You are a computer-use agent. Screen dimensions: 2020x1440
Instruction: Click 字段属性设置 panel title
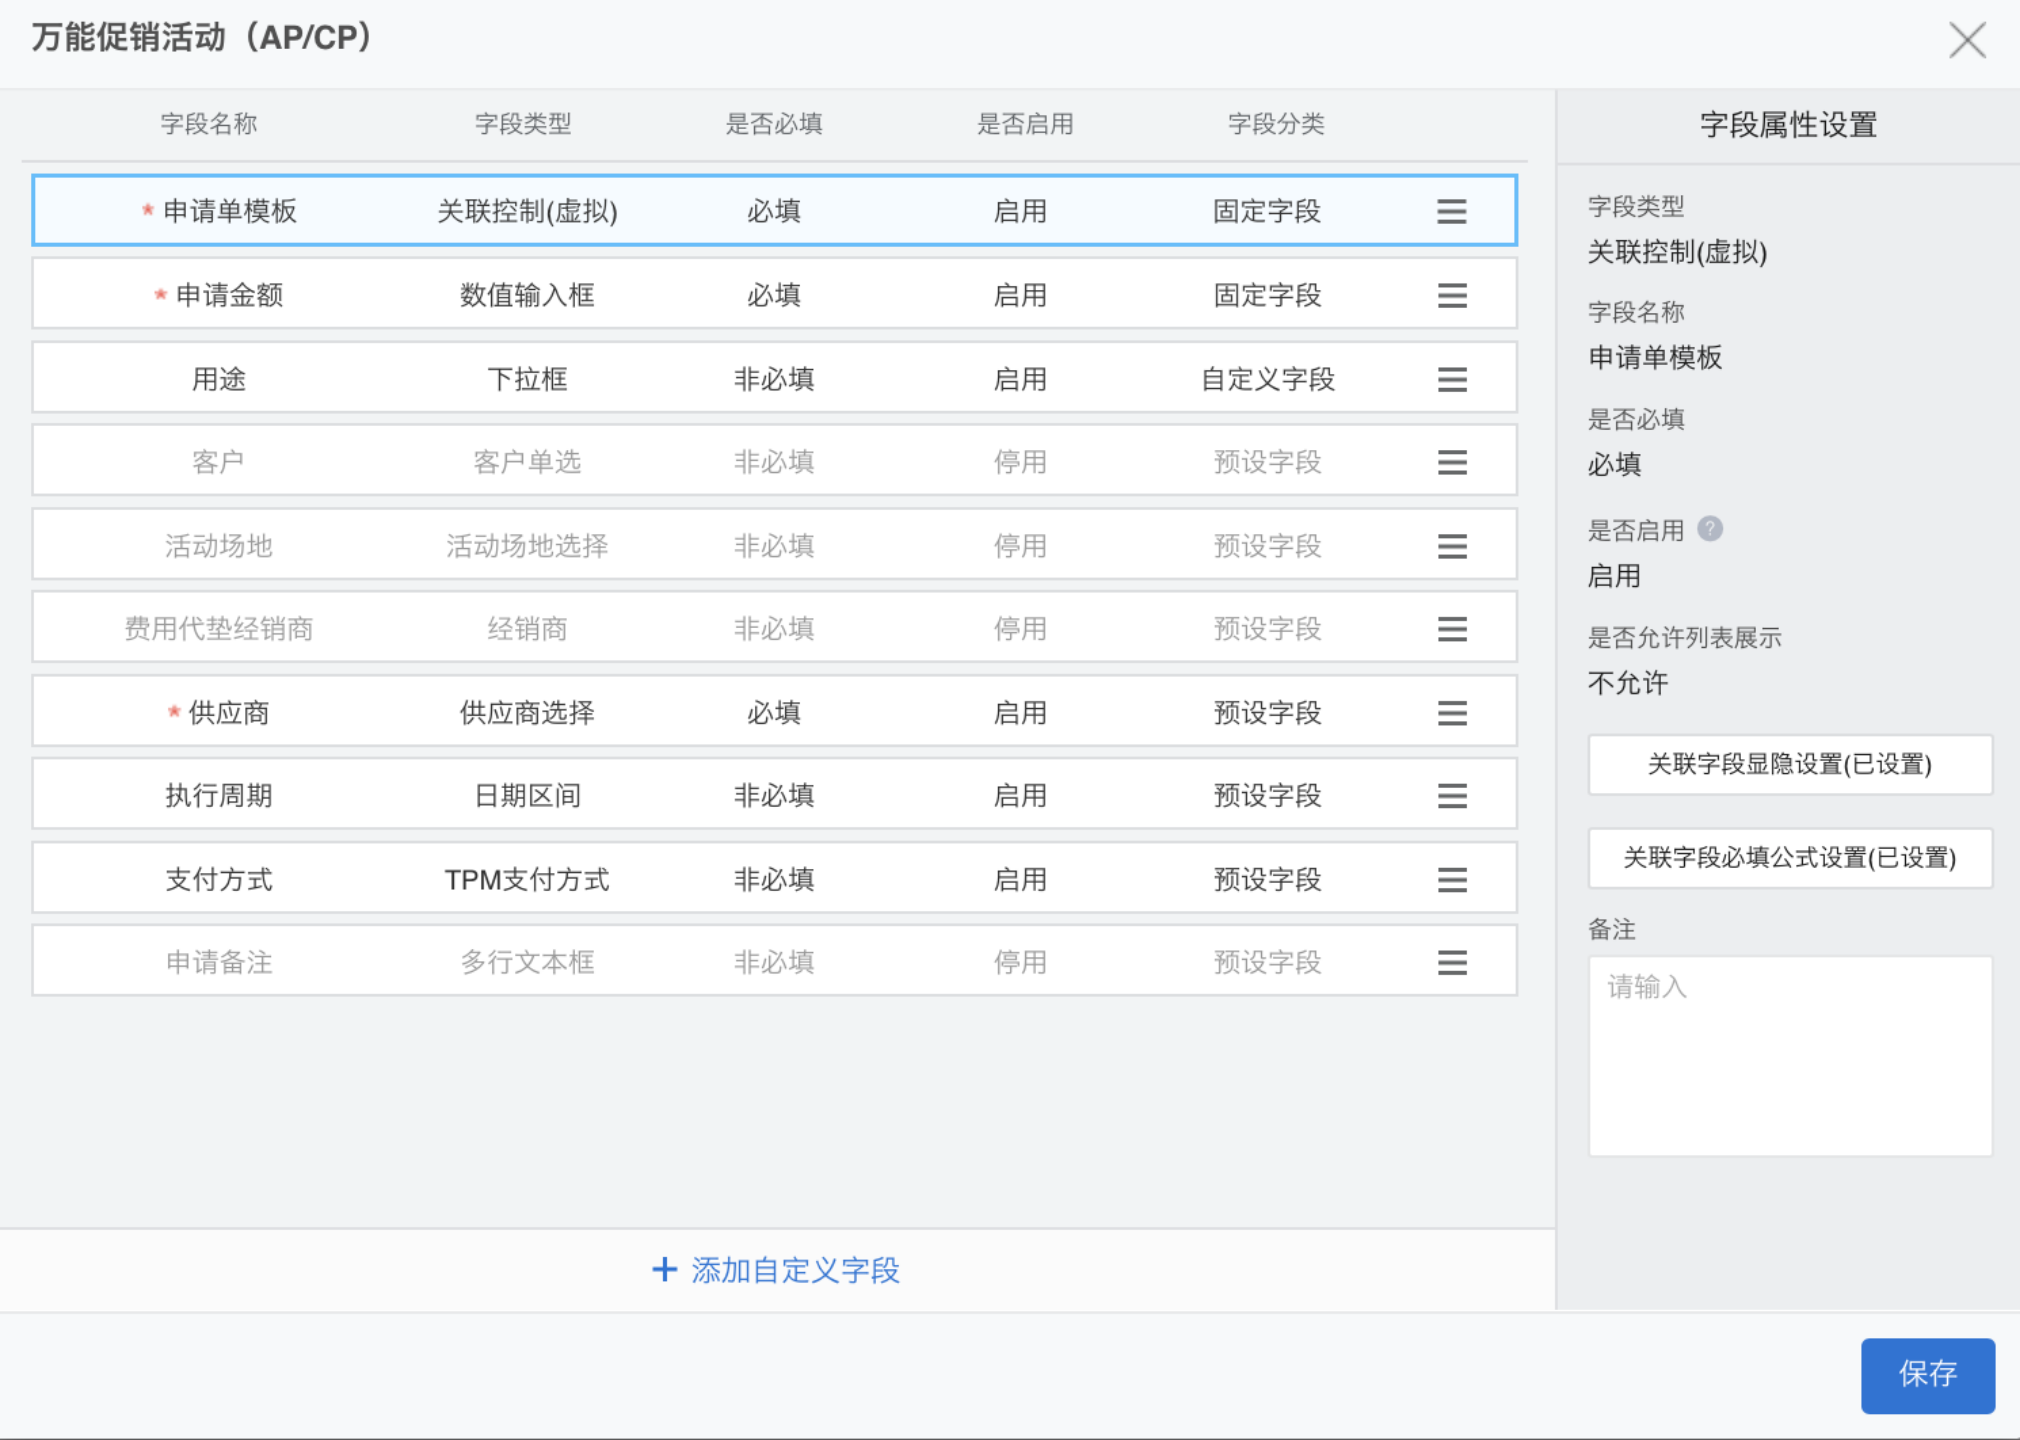[1788, 125]
